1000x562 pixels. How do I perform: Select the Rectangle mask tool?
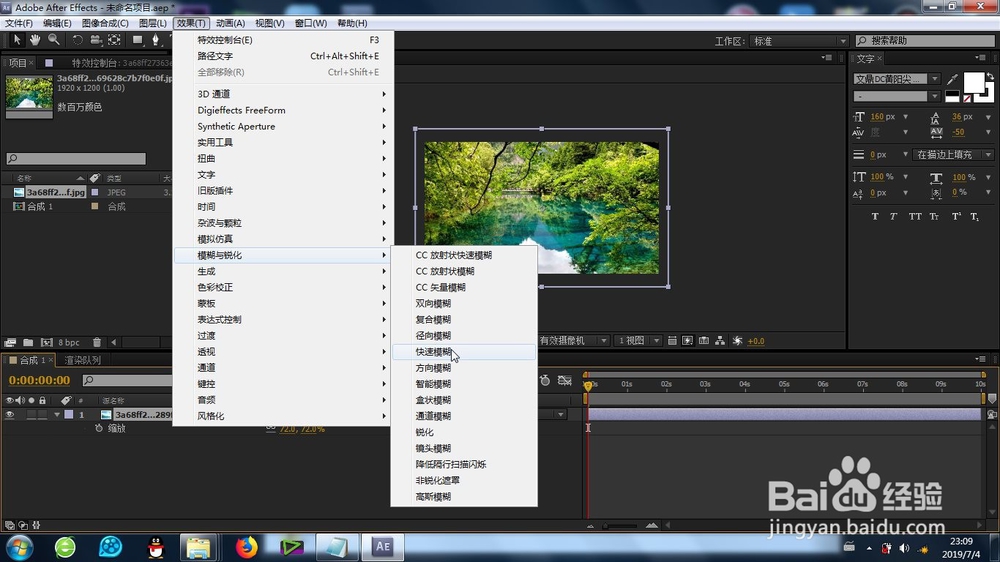coord(137,40)
